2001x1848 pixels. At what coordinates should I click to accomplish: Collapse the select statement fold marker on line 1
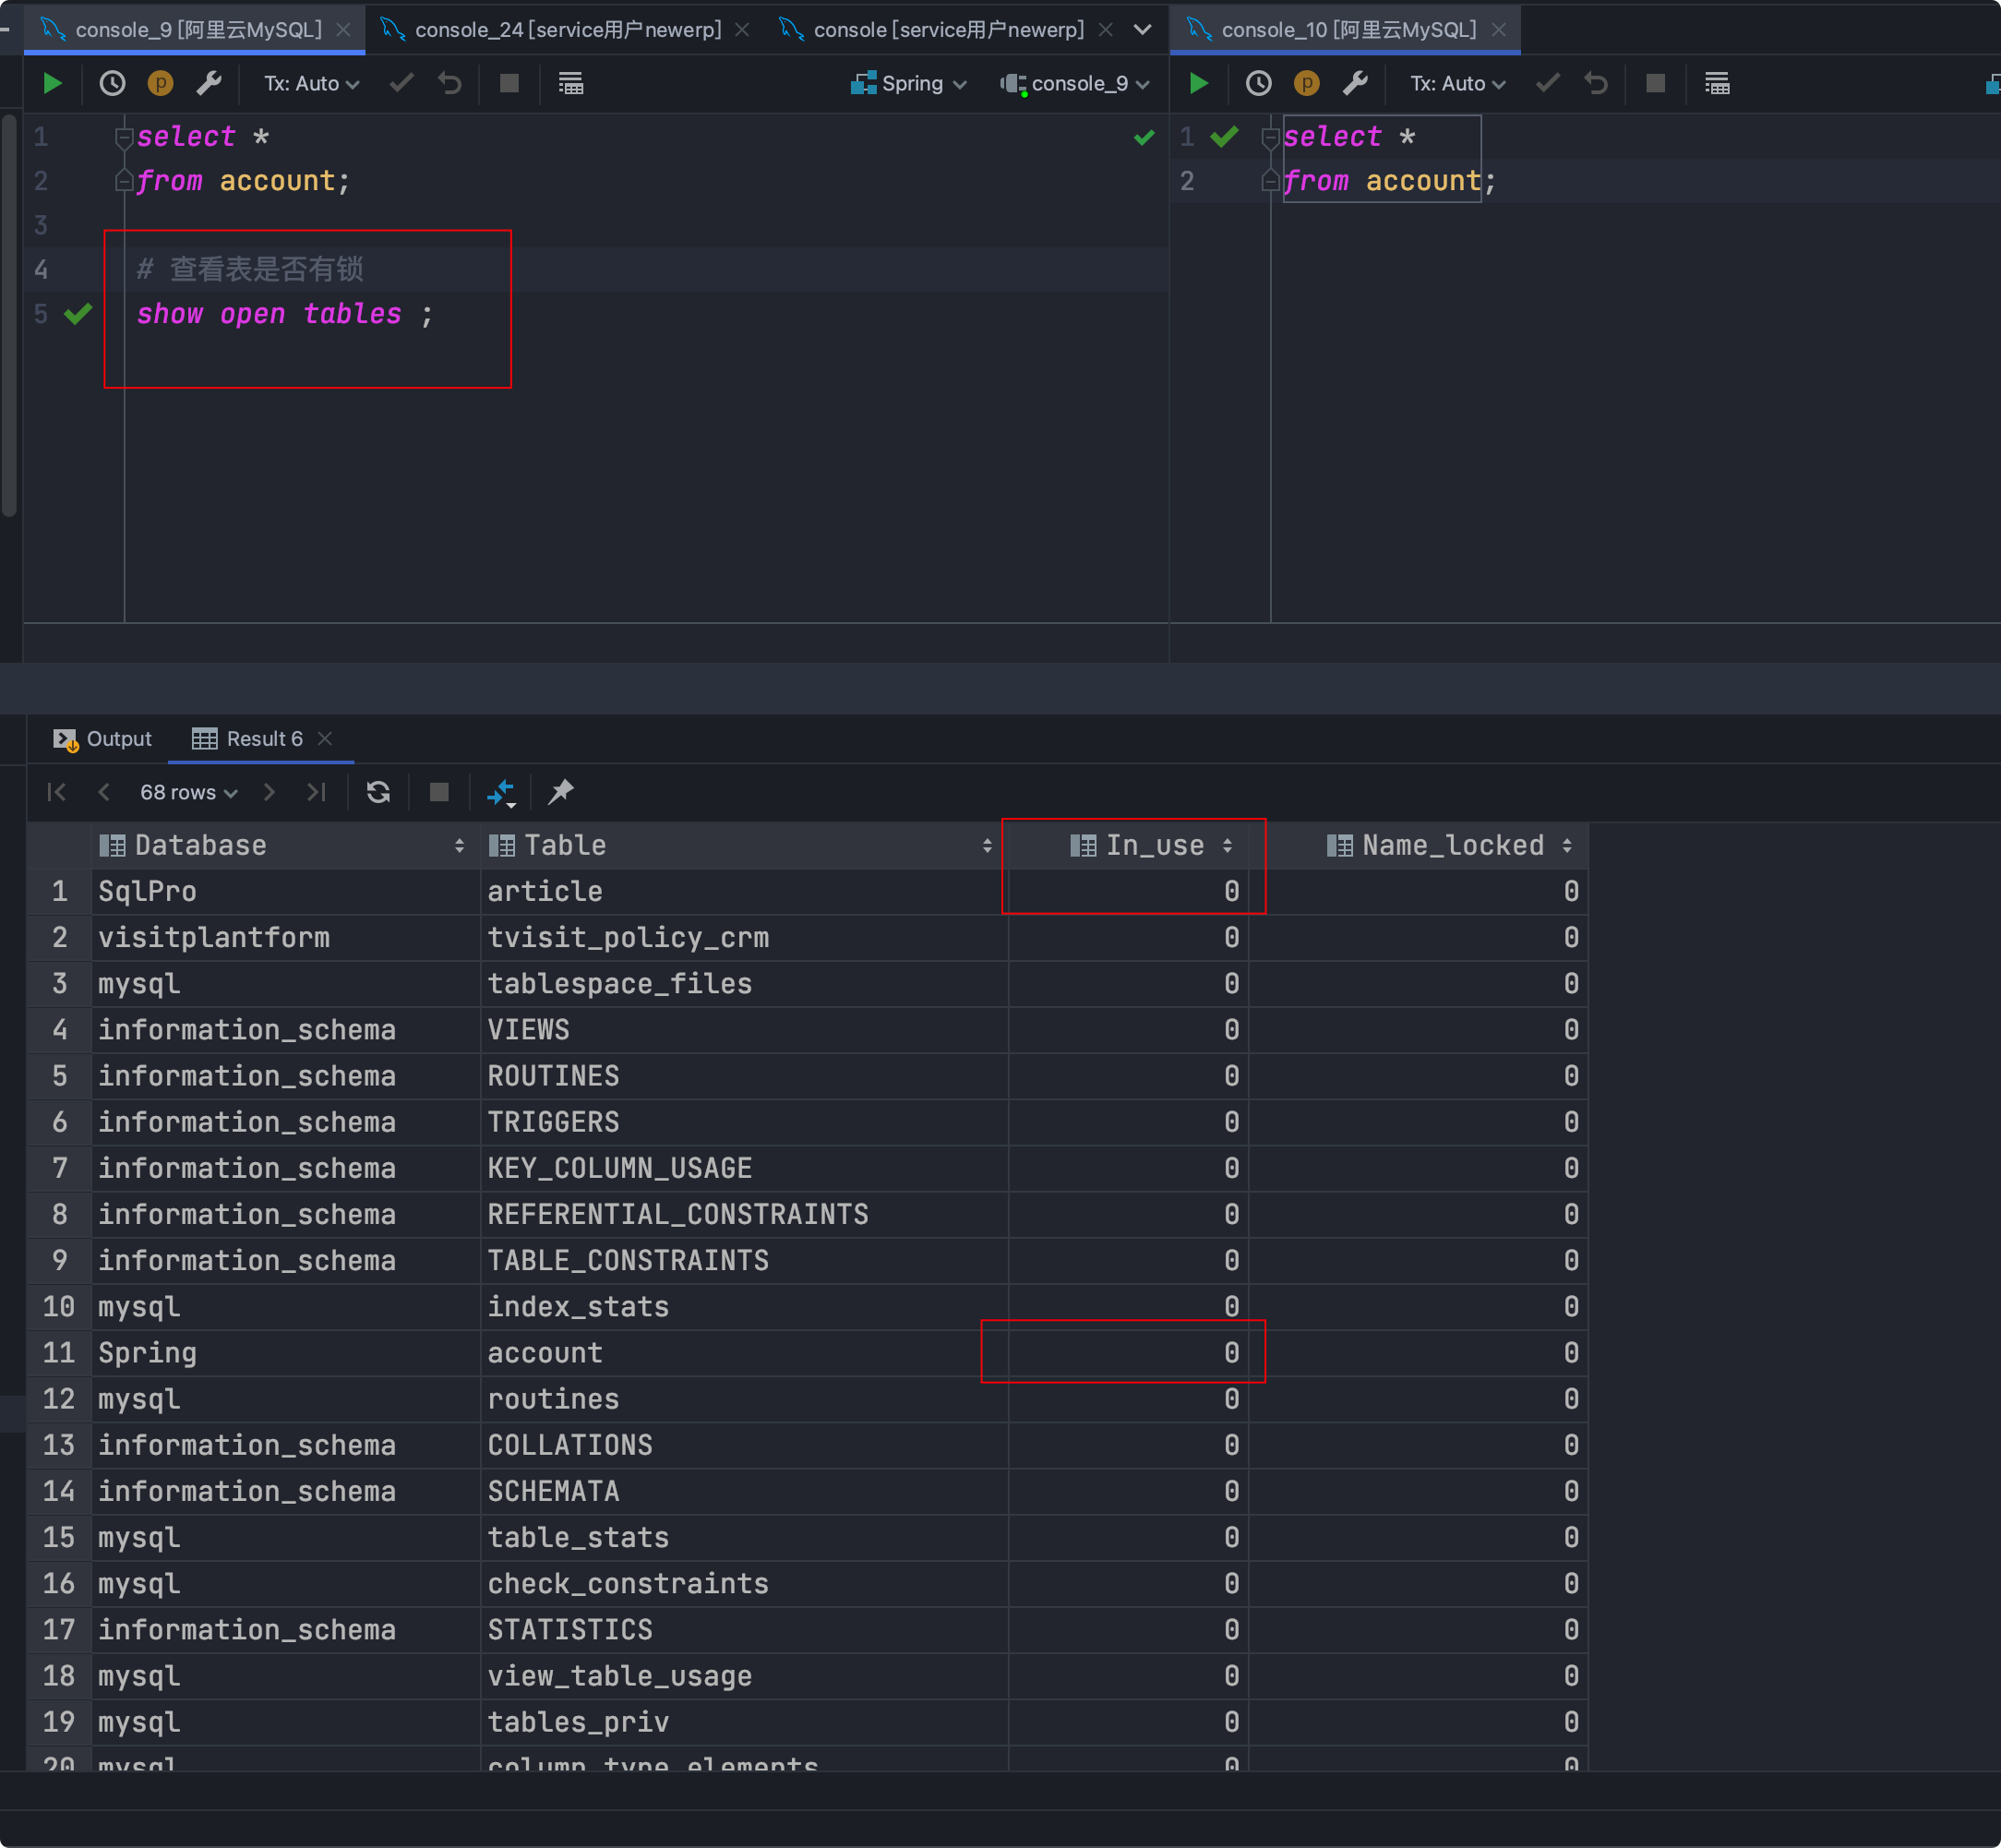tap(124, 136)
